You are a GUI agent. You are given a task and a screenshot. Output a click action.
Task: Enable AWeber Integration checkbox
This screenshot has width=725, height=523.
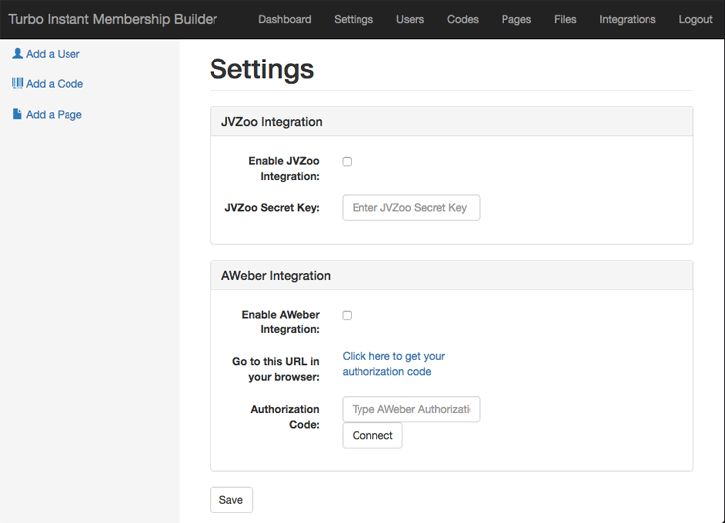tap(347, 315)
